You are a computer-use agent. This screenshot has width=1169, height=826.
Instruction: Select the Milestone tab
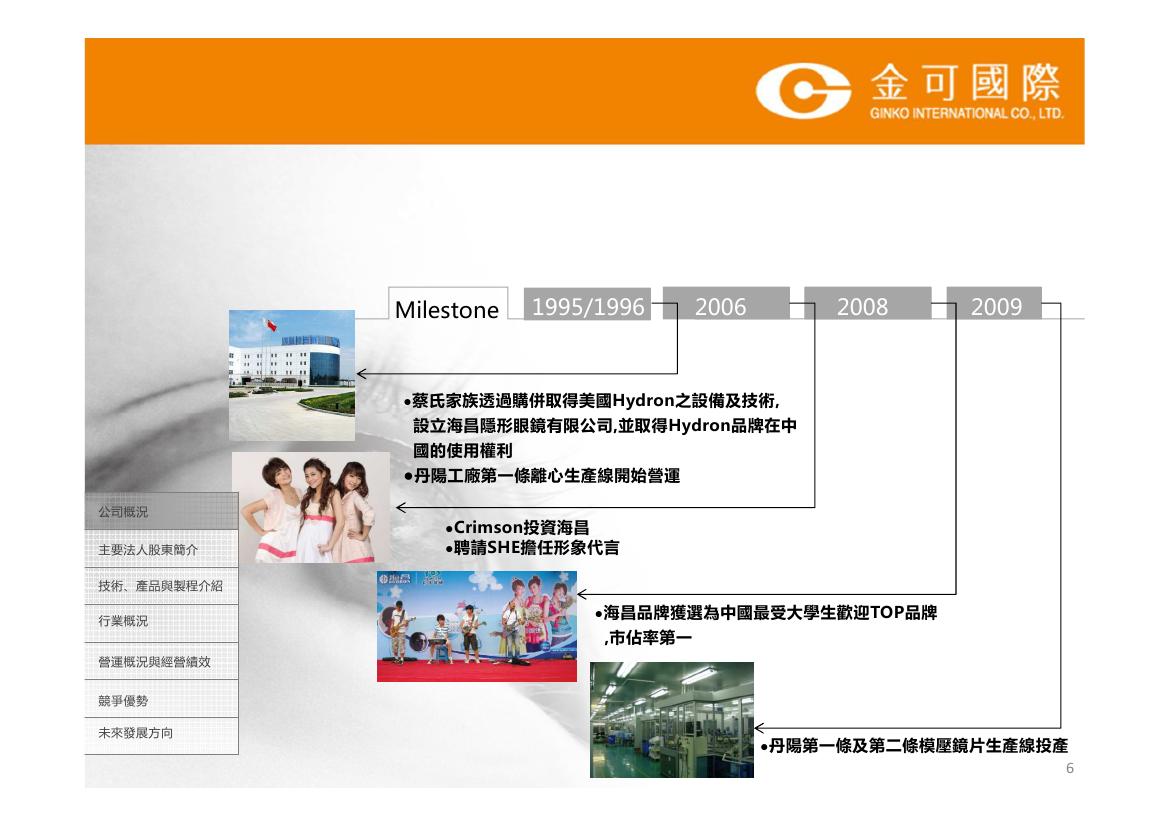click(x=447, y=304)
